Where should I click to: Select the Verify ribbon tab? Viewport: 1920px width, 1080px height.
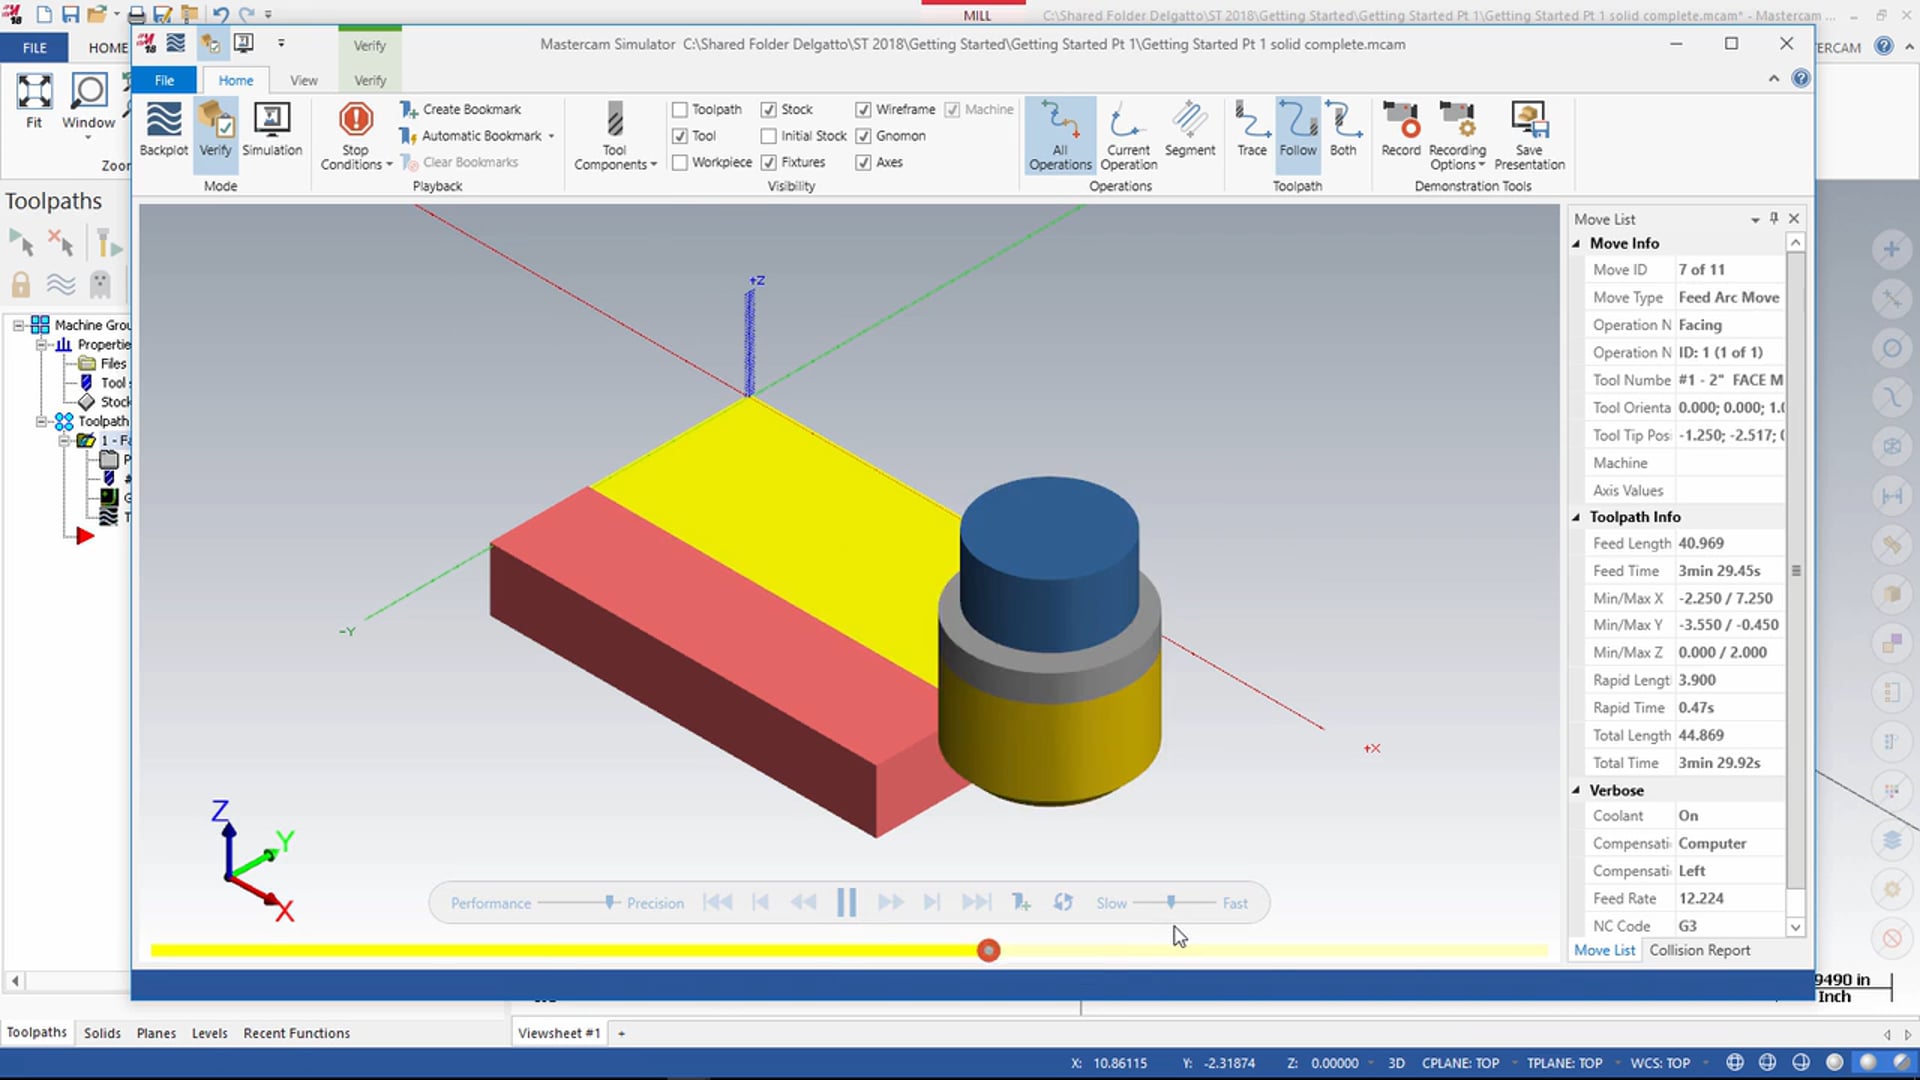tap(369, 80)
